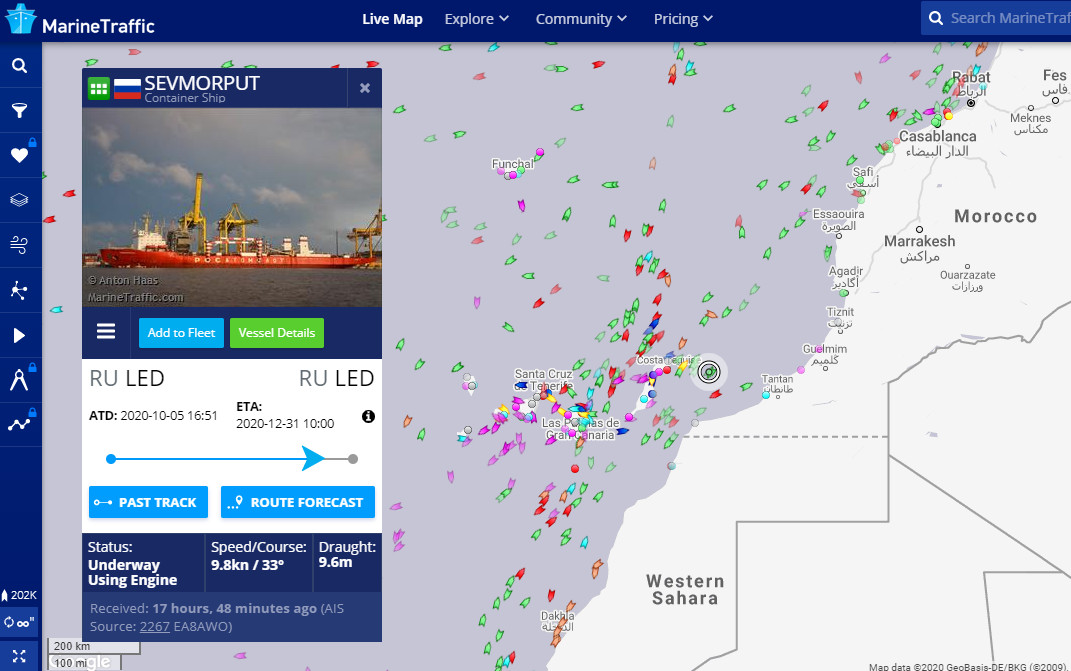Click the header search magnifier icon
The width and height of the screenshot is (1071, 671).
(936, 18)
